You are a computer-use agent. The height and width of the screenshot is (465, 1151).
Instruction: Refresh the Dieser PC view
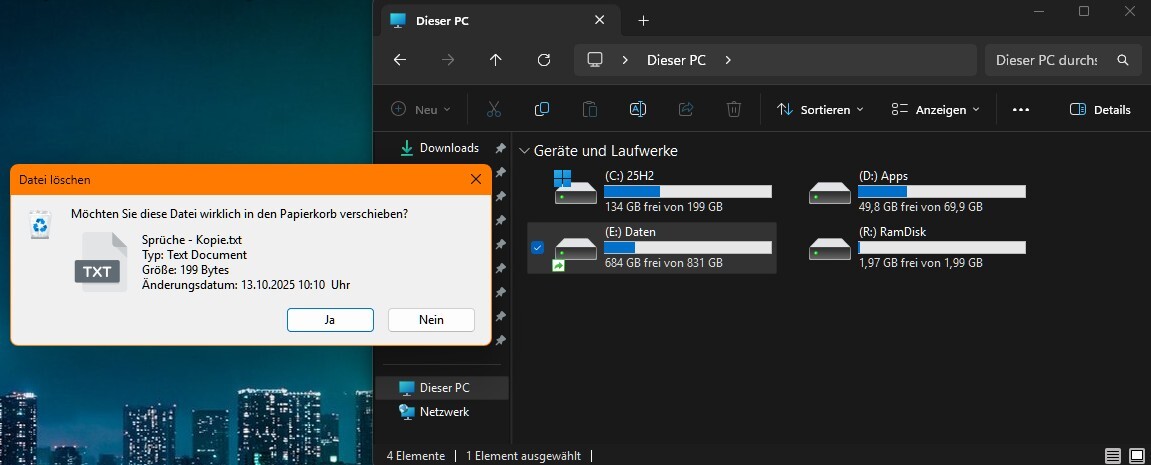(x=544, y=60)
